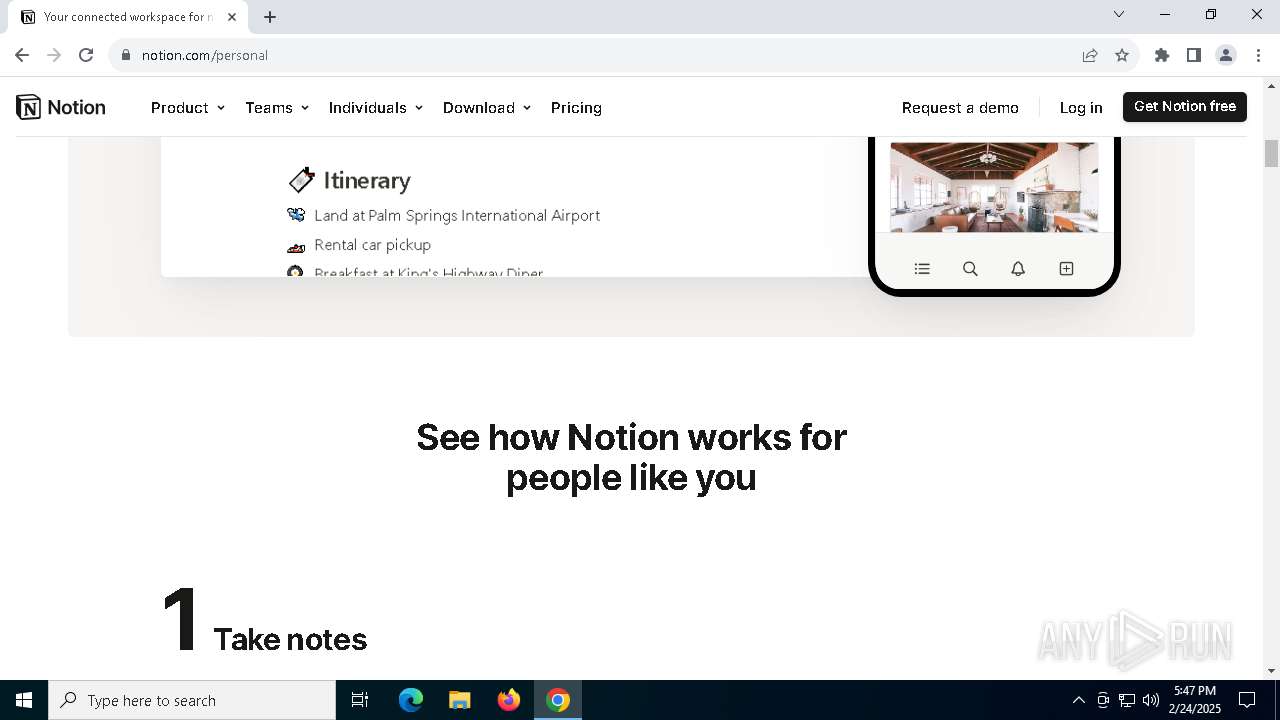Screen dimensions: 1280x720
Task: Click the Chrome taskbar icon
Action: [x=558, y=700]
